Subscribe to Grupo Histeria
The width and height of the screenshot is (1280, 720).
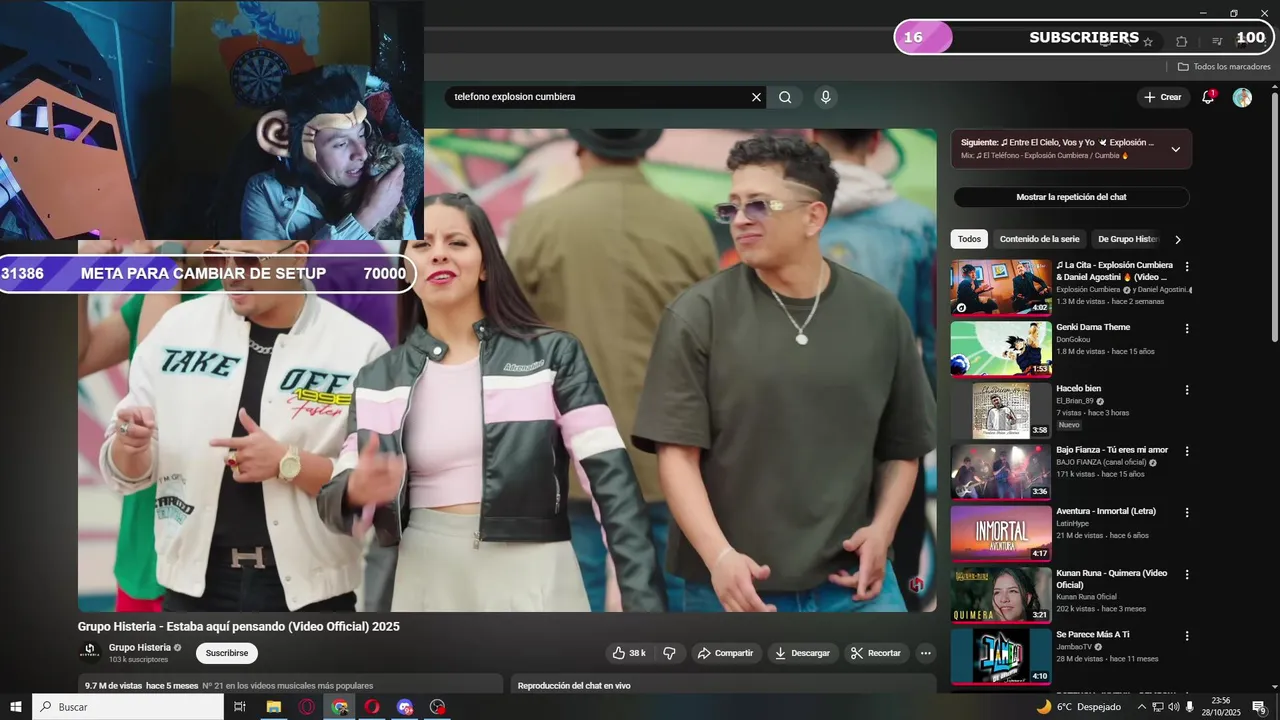(x=226, y=653)
